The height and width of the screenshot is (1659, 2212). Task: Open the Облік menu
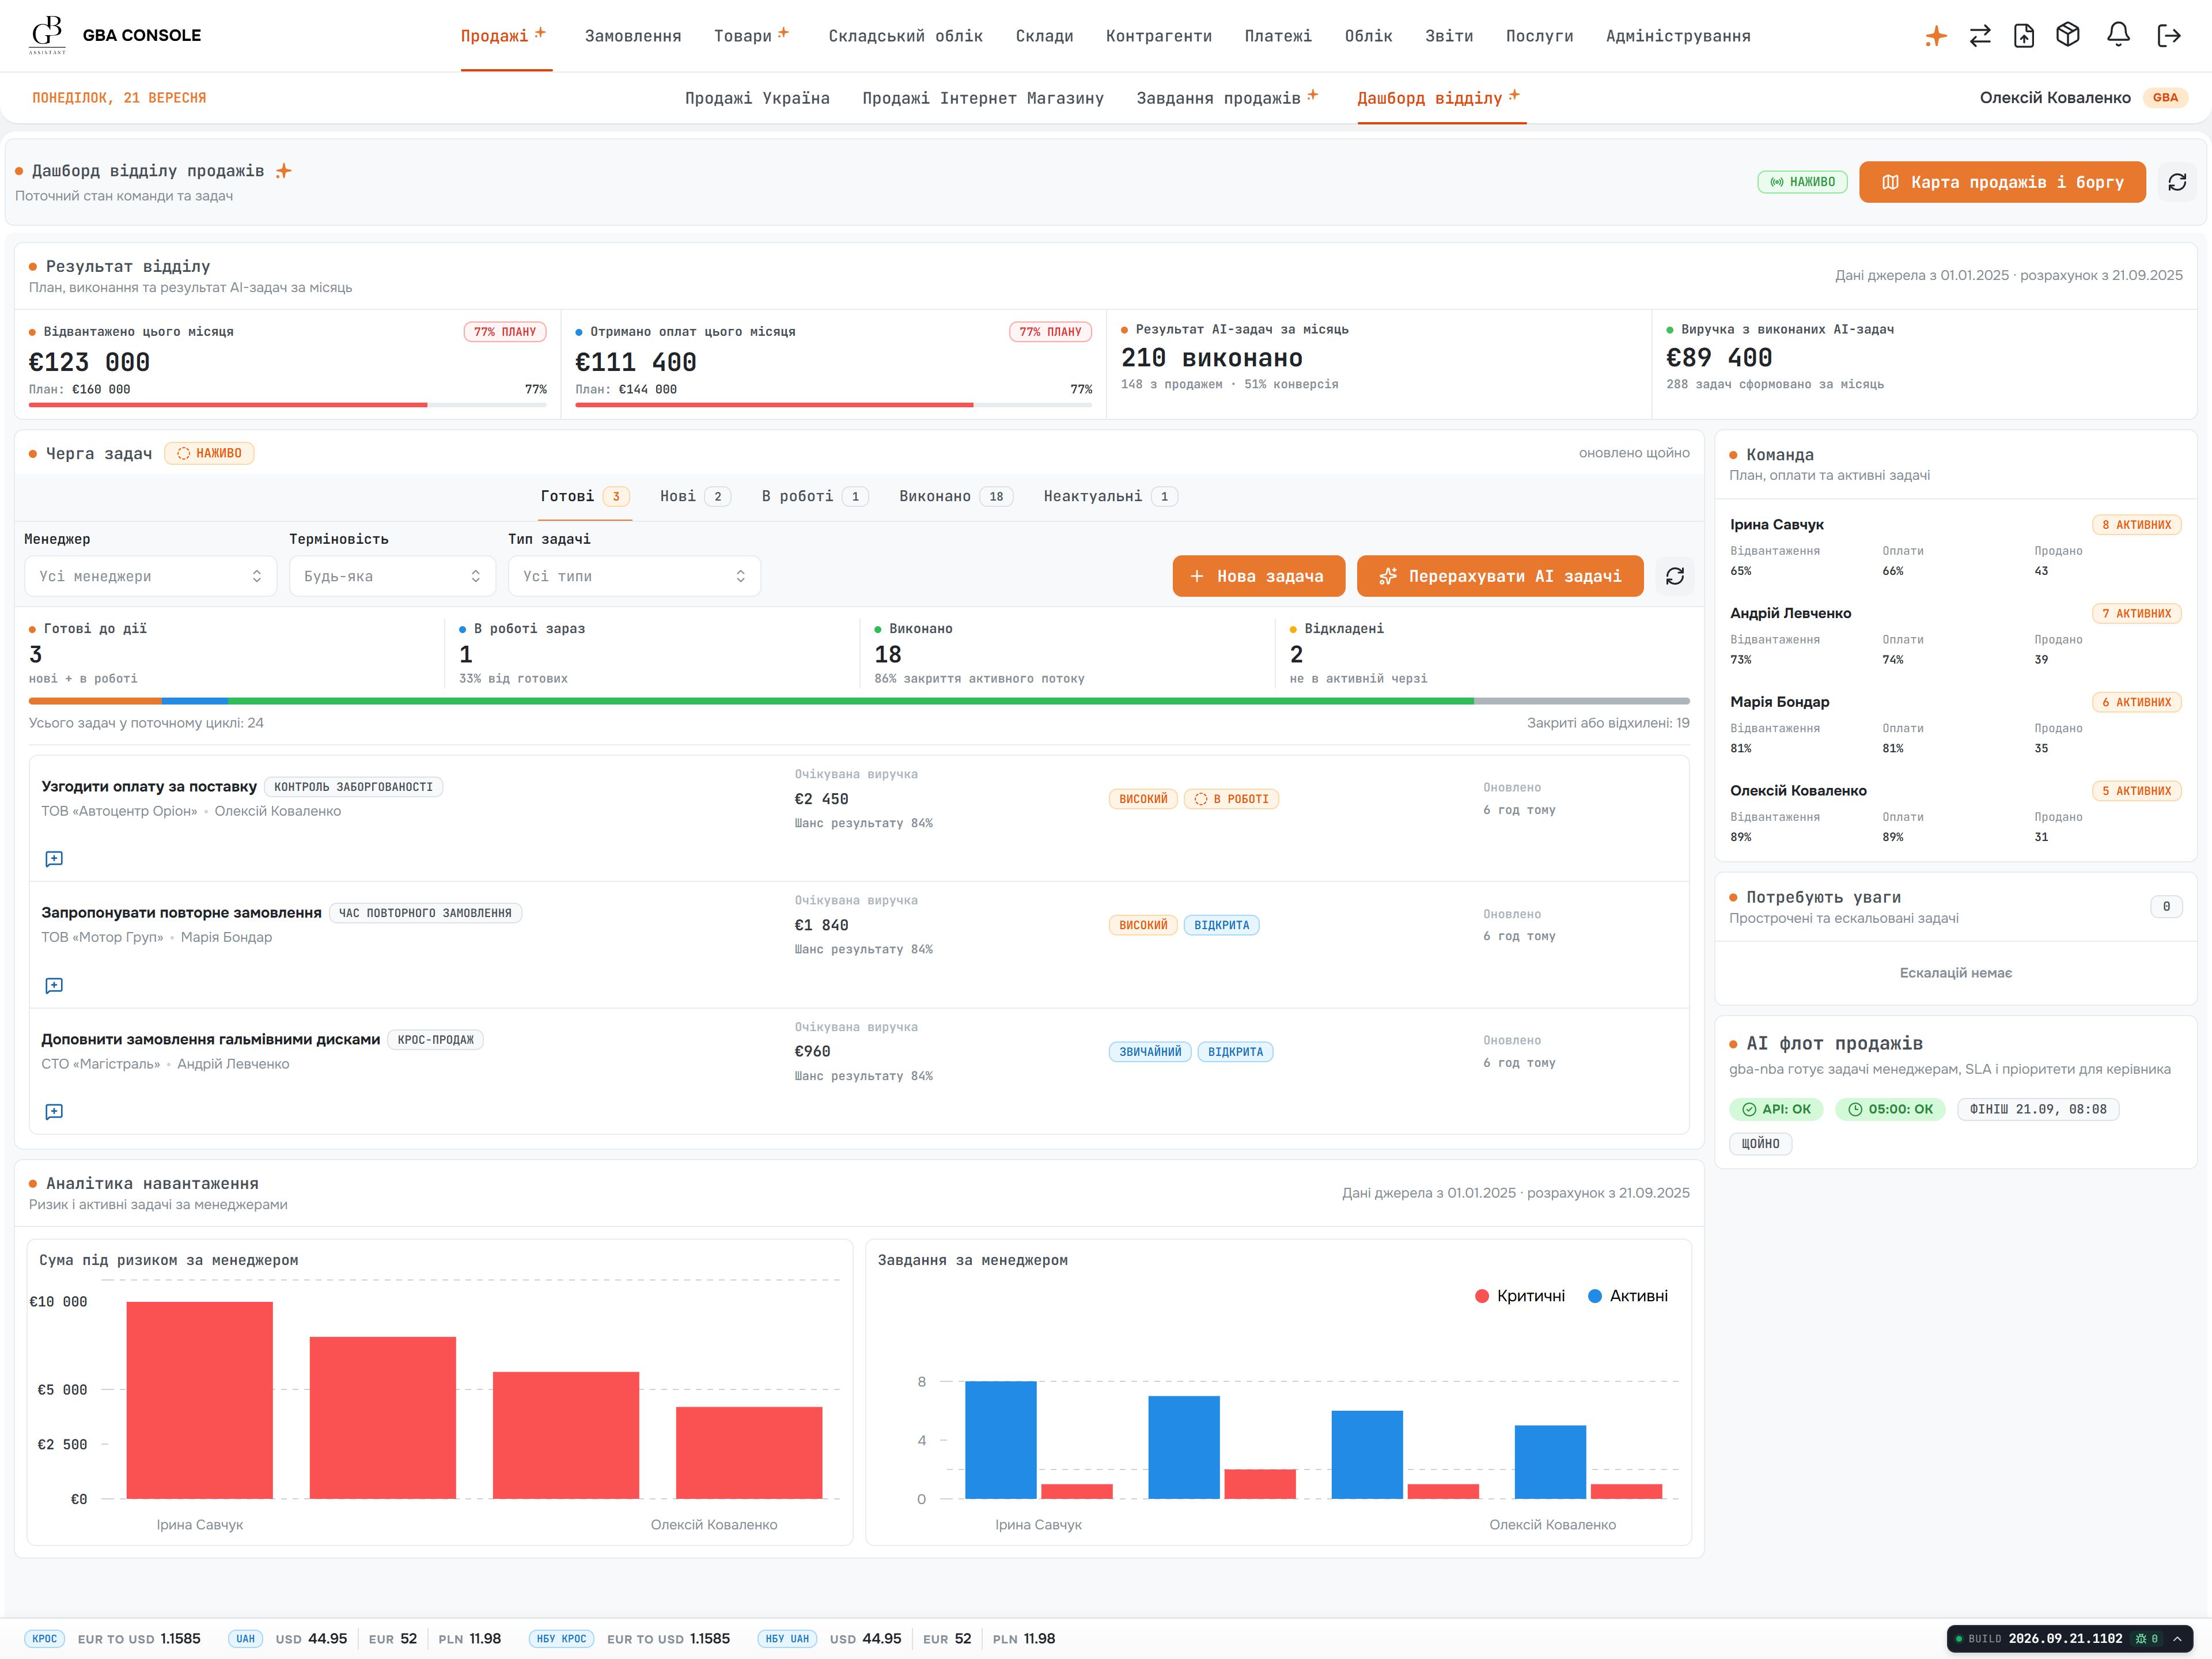point(1368,36)
